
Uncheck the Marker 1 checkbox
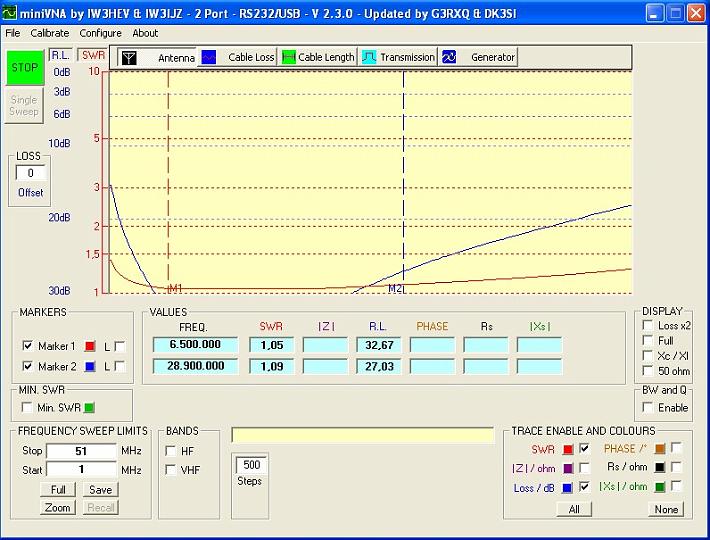[x=27, y=346]
